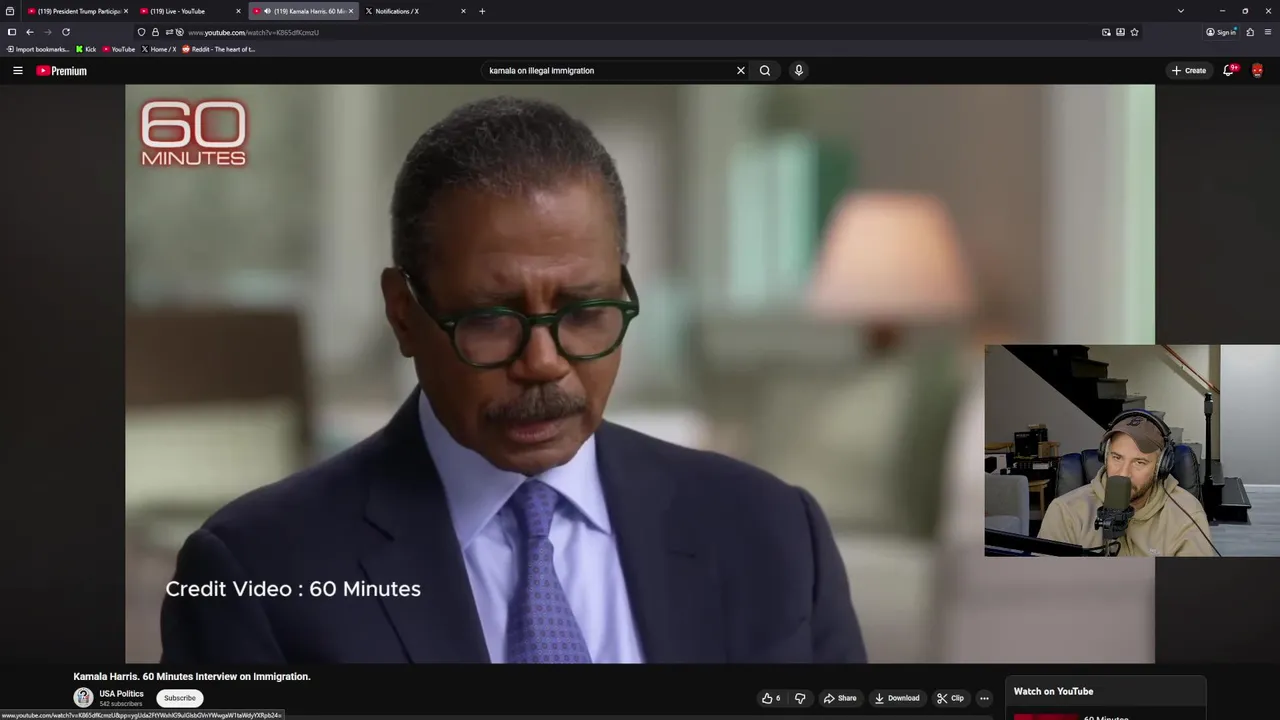Open Reddit bookmark
This screenshot has height=720, width=1280.
click(x=219, y=49)
